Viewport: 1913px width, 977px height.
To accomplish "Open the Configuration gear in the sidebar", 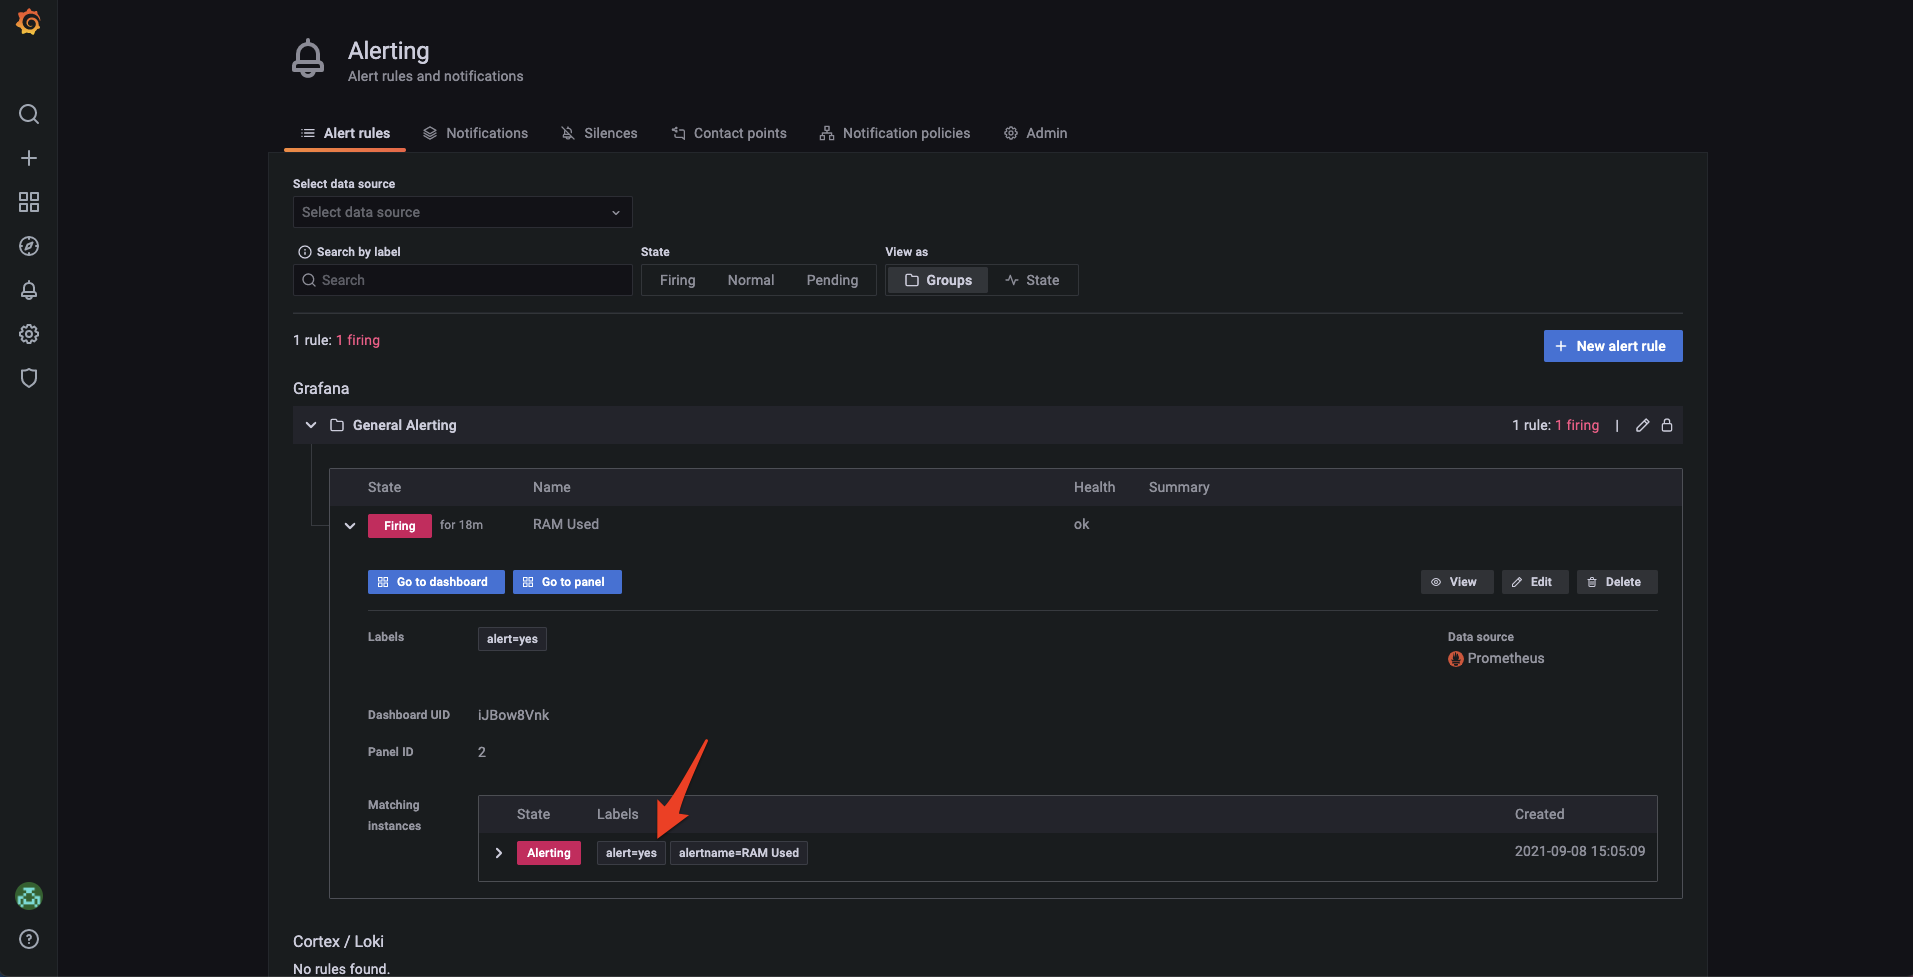I will 28,334.
